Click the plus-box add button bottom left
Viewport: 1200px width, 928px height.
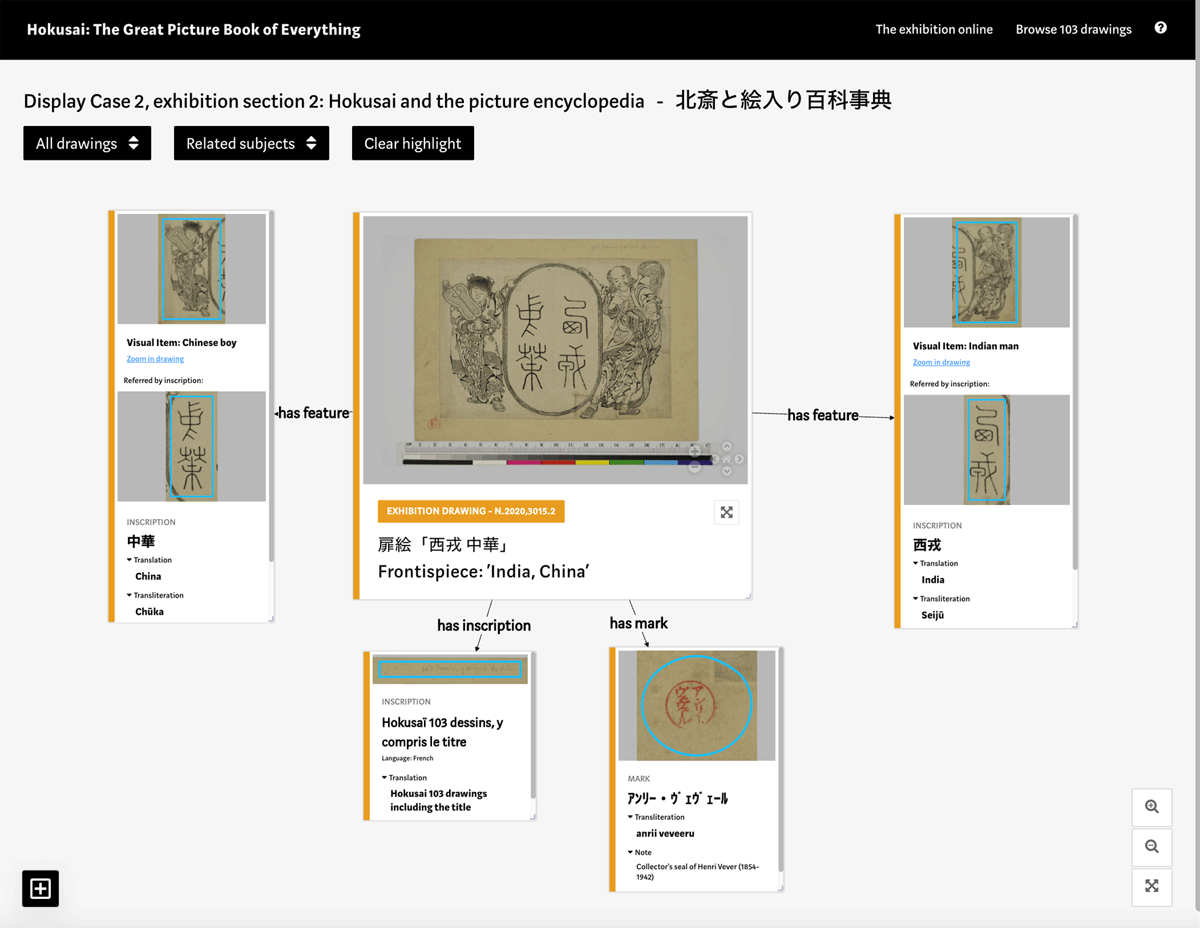coord(41,888)
